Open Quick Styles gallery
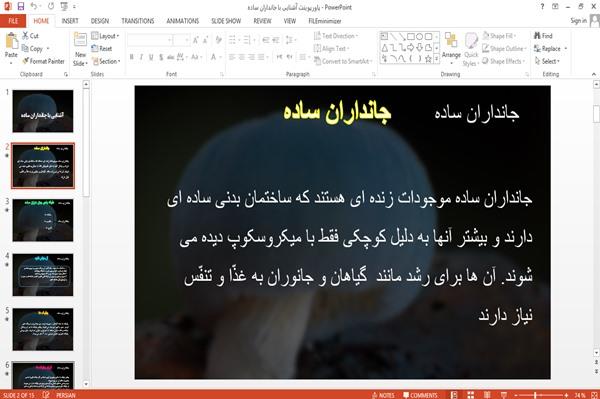600x399 pixels. coord(471,50)
